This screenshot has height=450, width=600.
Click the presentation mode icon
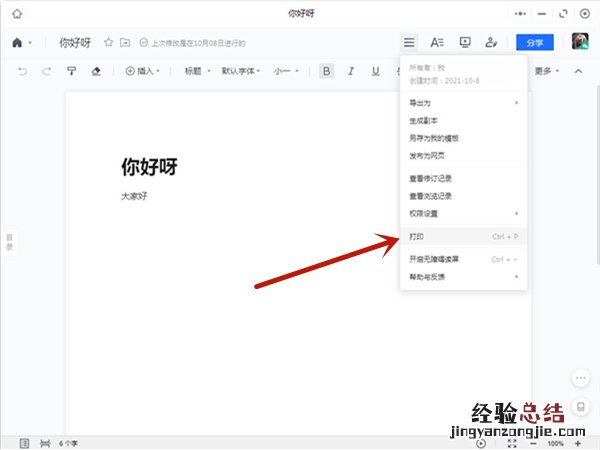[464, 42]
